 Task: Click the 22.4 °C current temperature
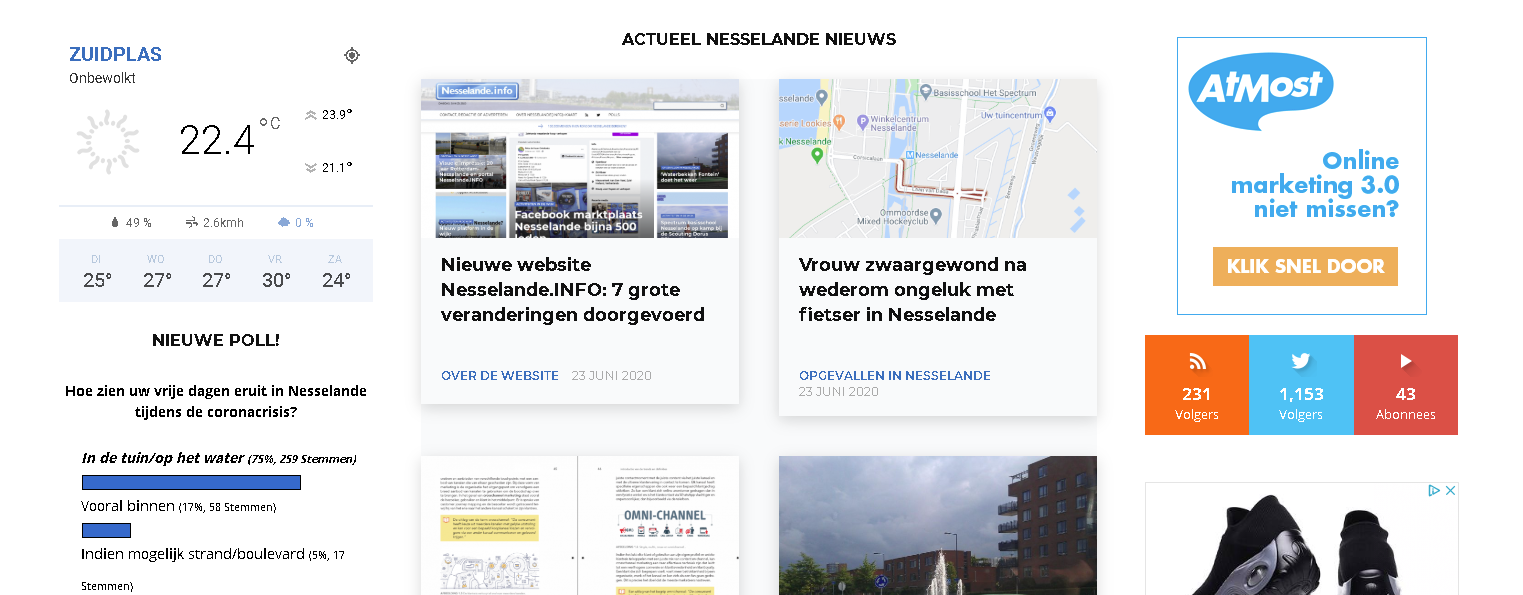230,139
